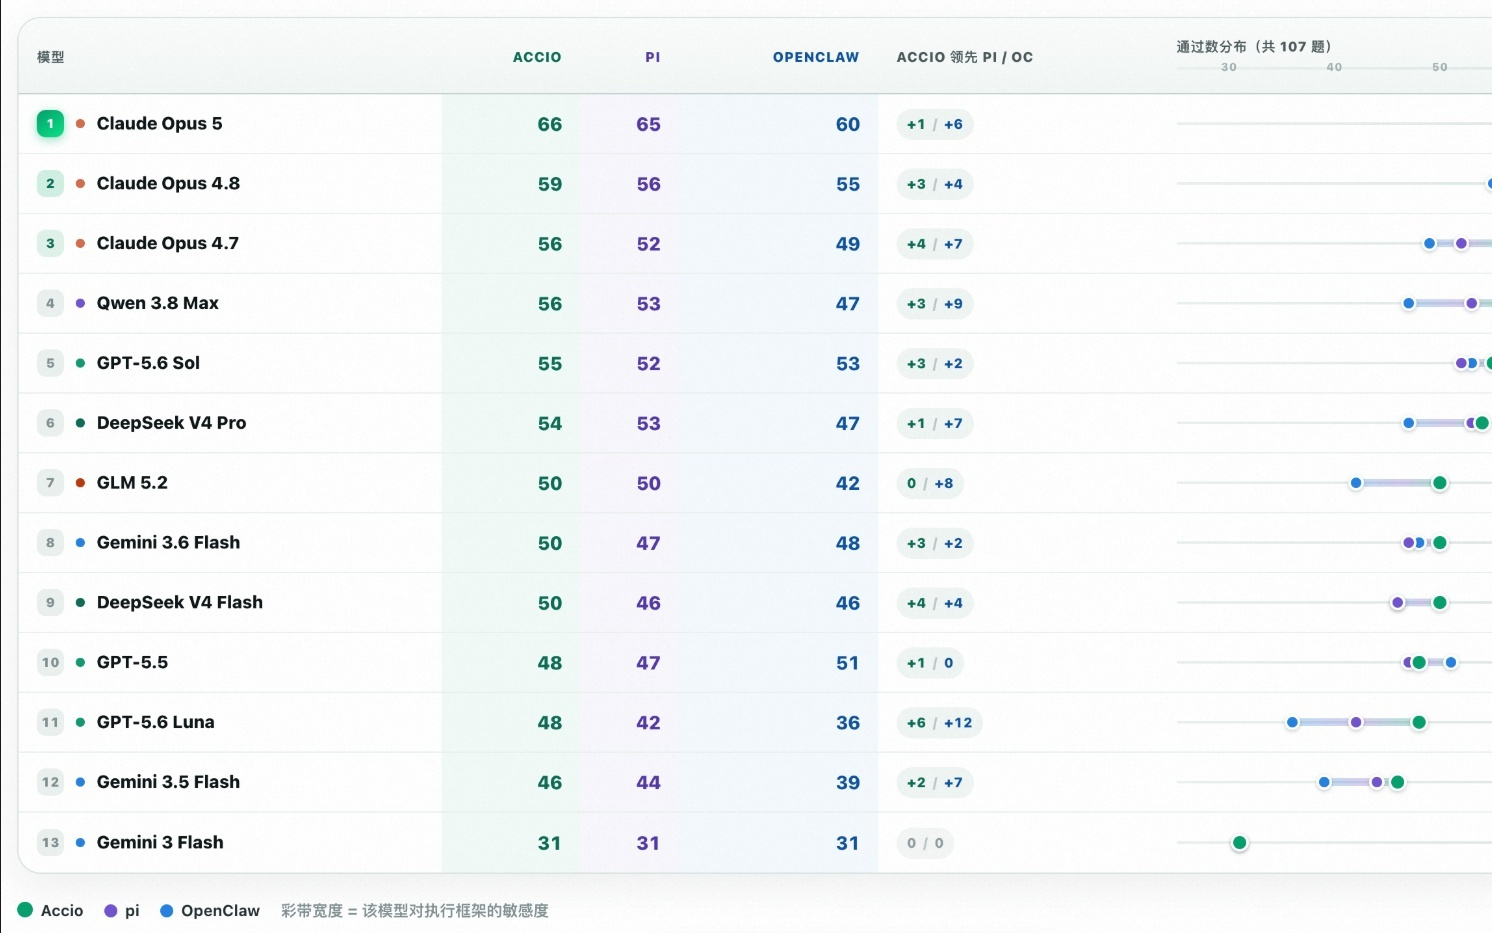Click the GPT-5.6 Sol model name
The height and width of the screenshot is (933, 1492).
pos(148,363)
